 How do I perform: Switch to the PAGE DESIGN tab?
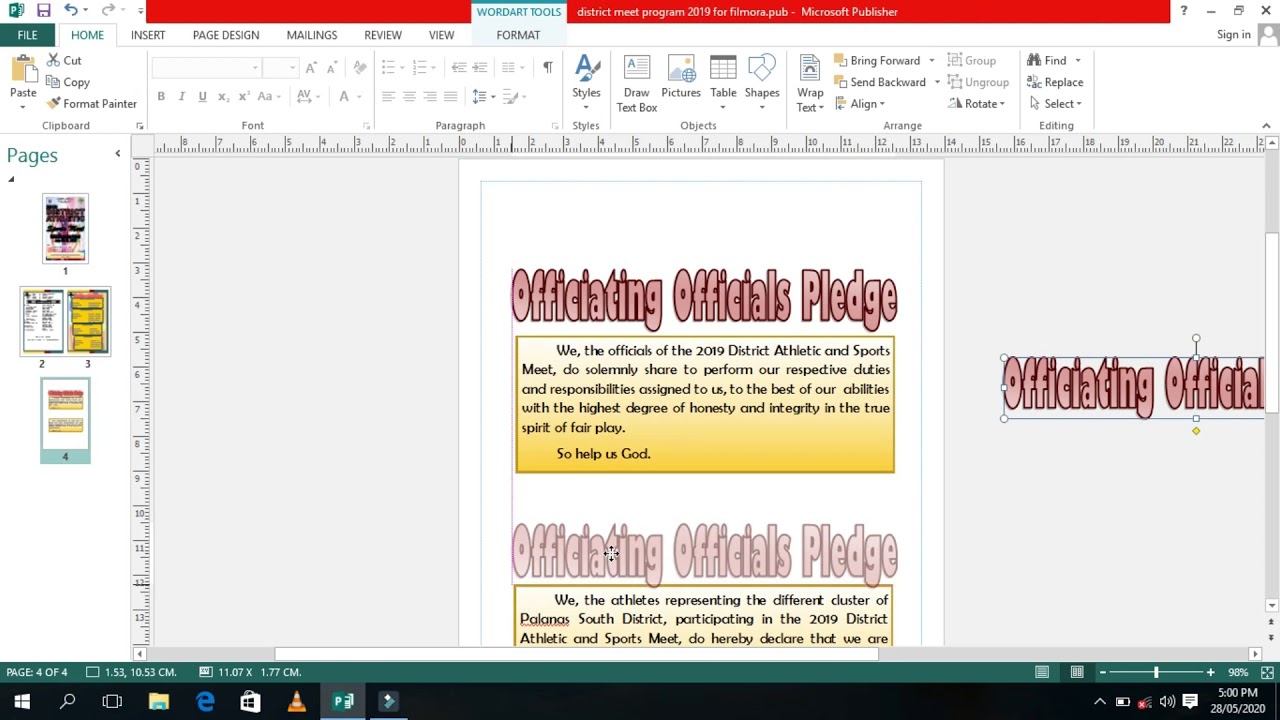(226, 35)
